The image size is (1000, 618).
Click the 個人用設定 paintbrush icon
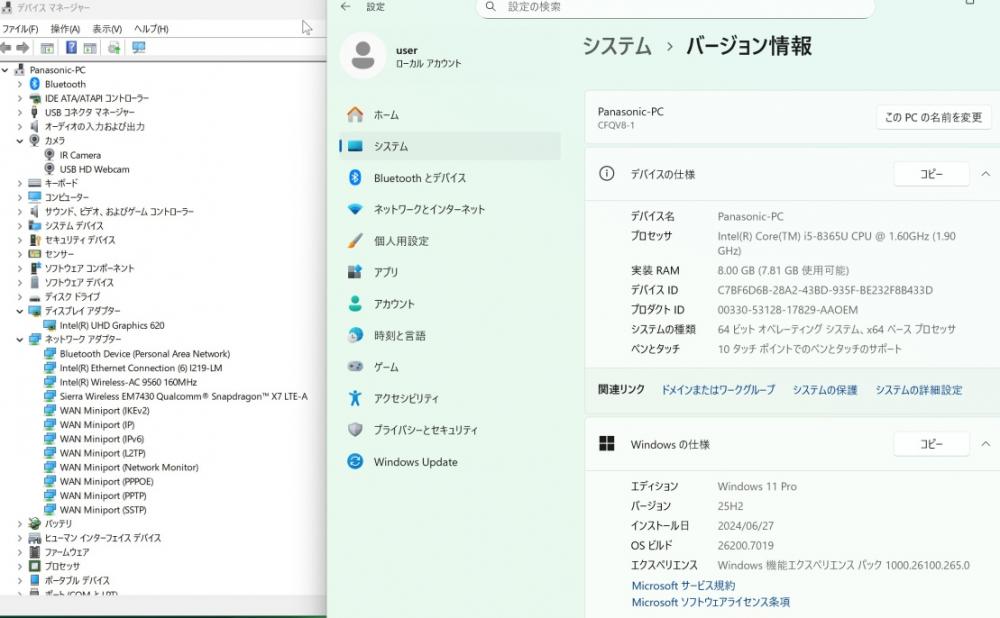click(x=355, y=240)
